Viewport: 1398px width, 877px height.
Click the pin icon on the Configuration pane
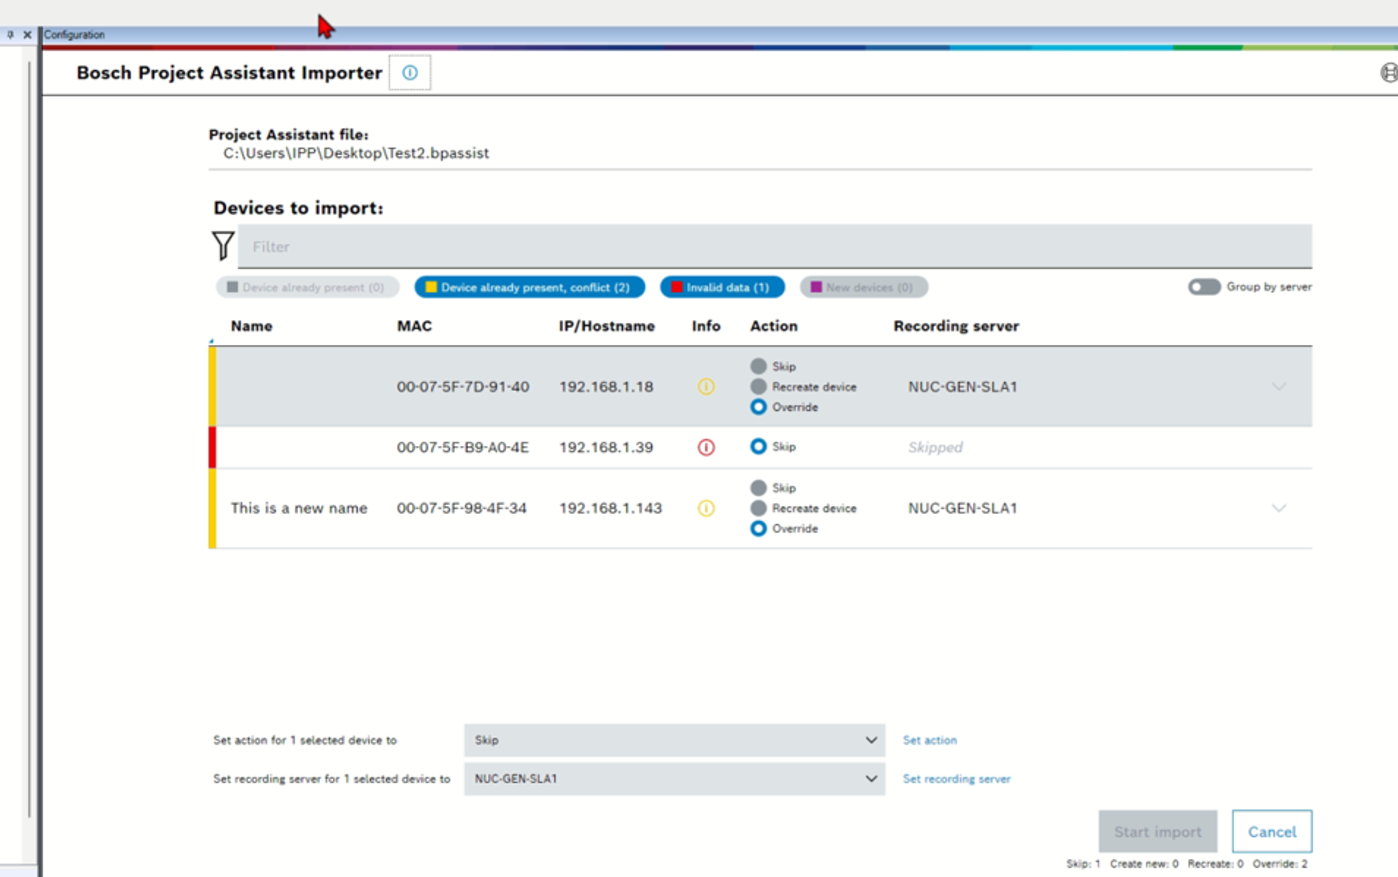[x=12, y=33]
